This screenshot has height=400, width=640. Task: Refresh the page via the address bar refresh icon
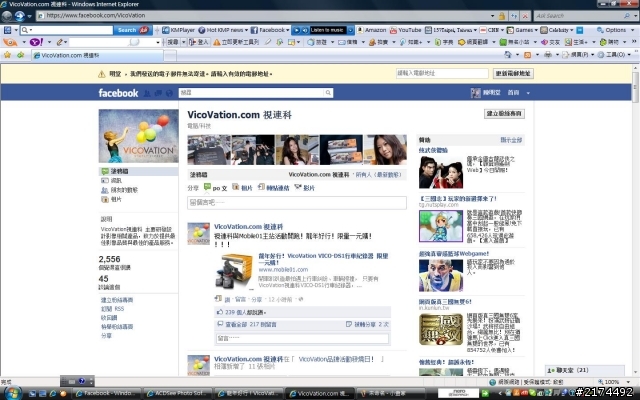pos(514,16)
